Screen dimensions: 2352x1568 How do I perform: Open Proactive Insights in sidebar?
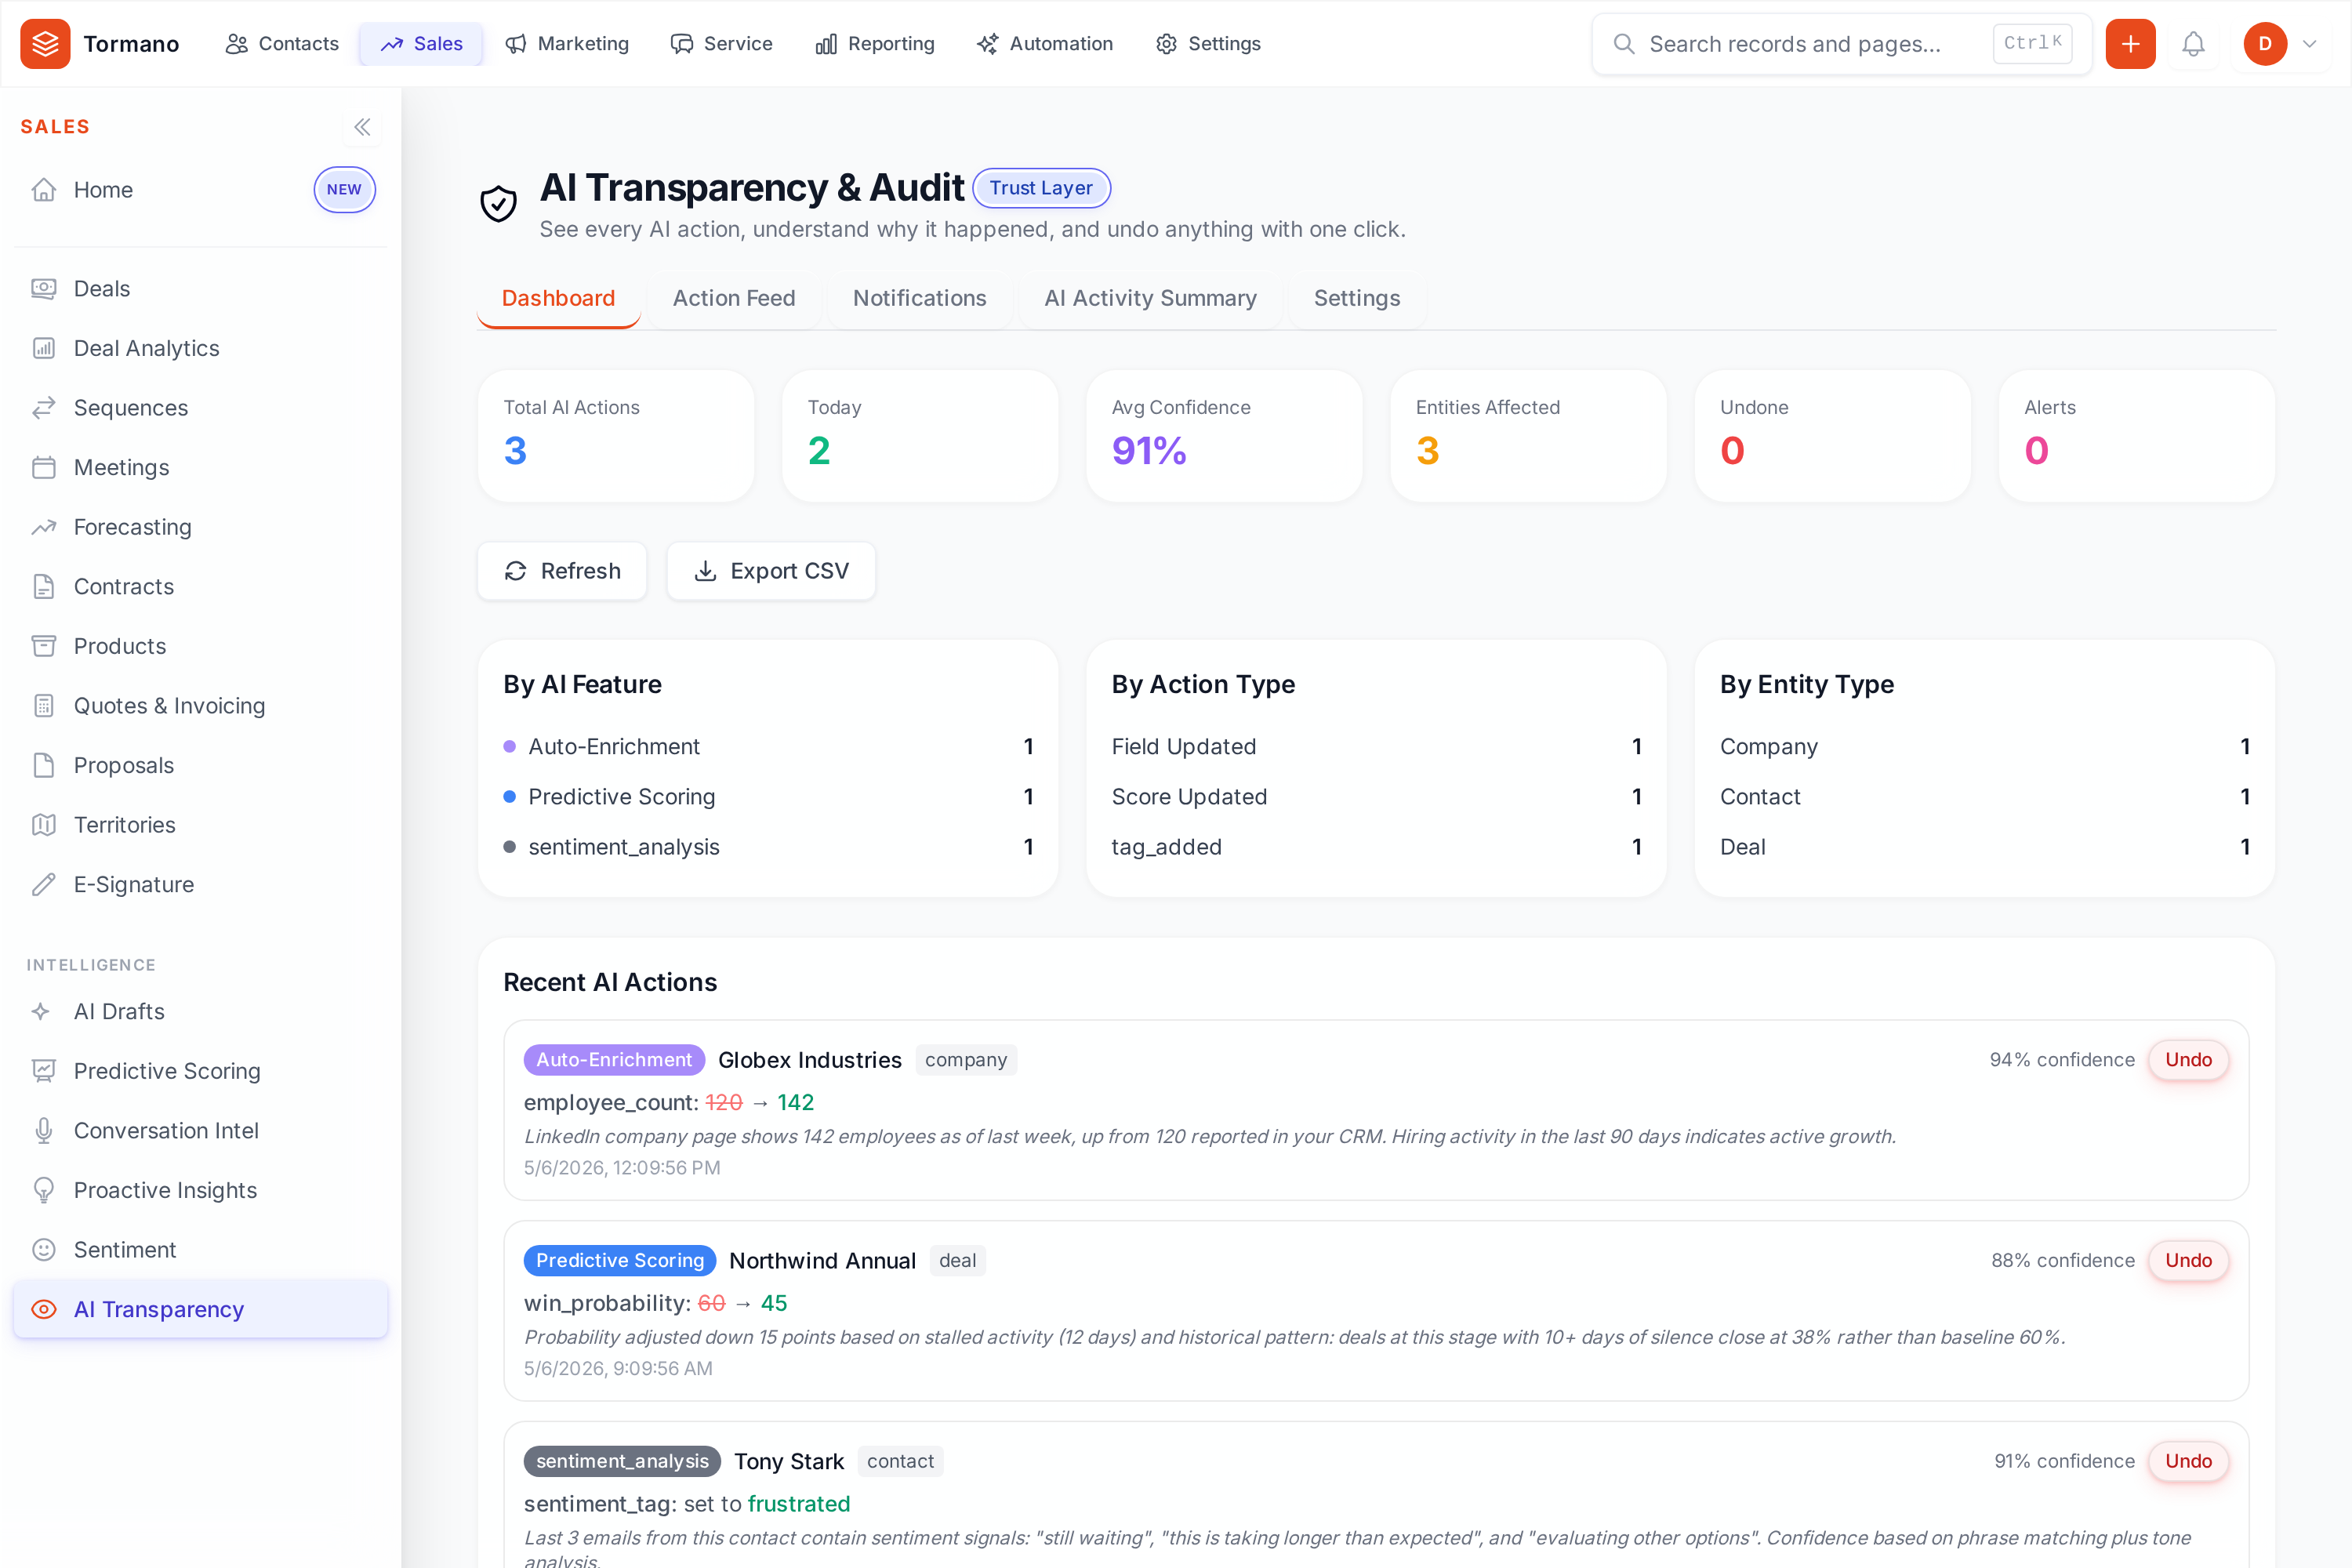click(201, 1190)
